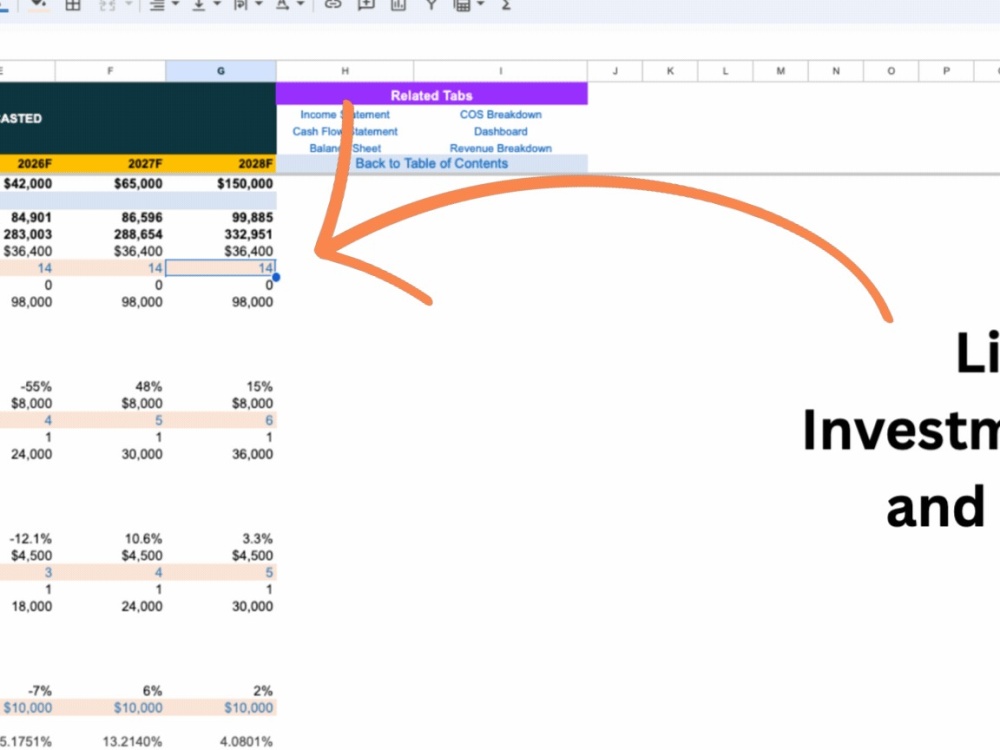Click the fill handle of selected cell
The width and height of the screenshot is (1000, 750).
[x=276, y=277]
